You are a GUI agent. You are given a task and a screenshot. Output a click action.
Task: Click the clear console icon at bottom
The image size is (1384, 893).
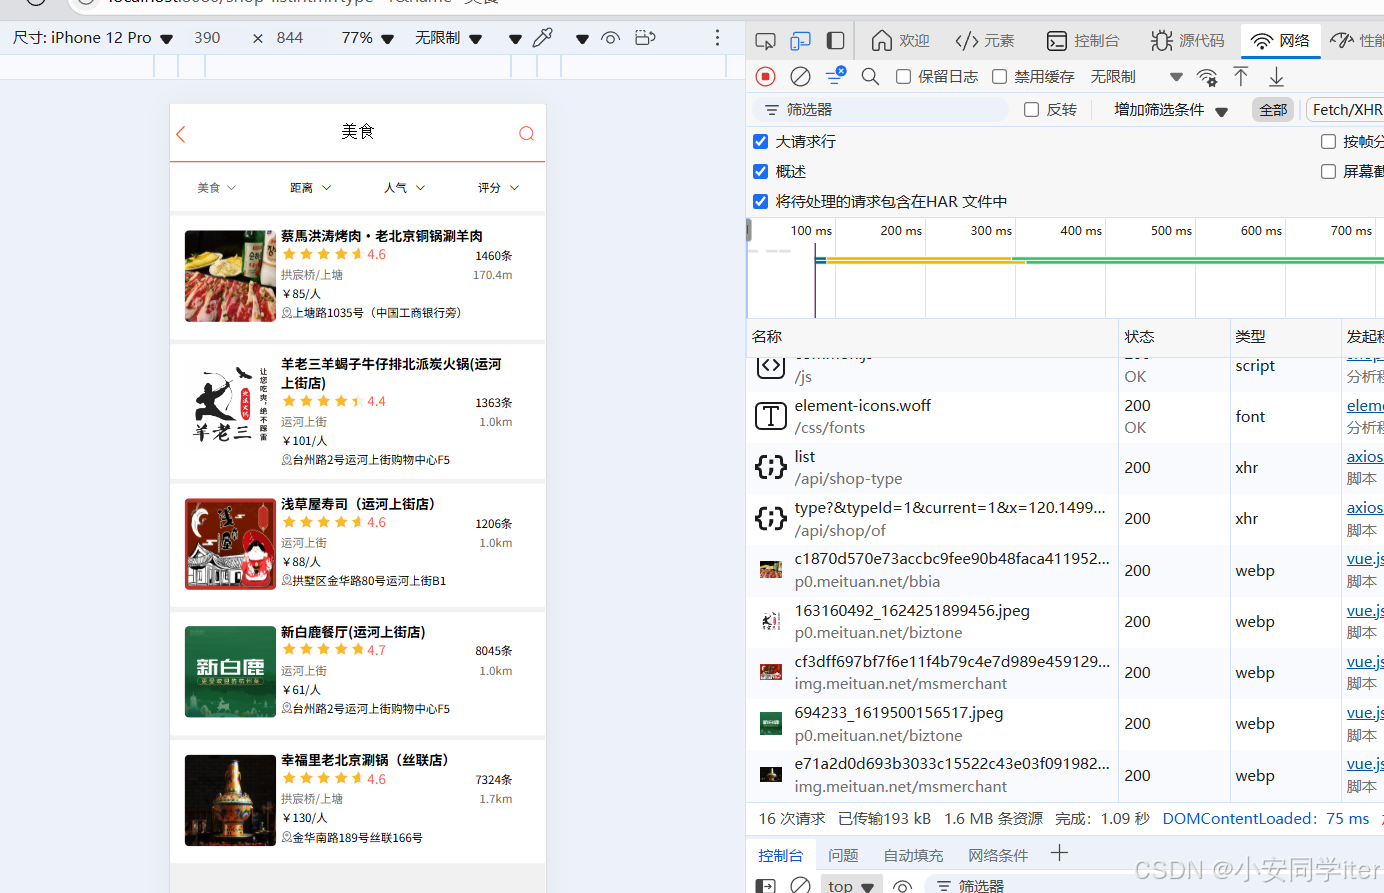click(800, 885)
